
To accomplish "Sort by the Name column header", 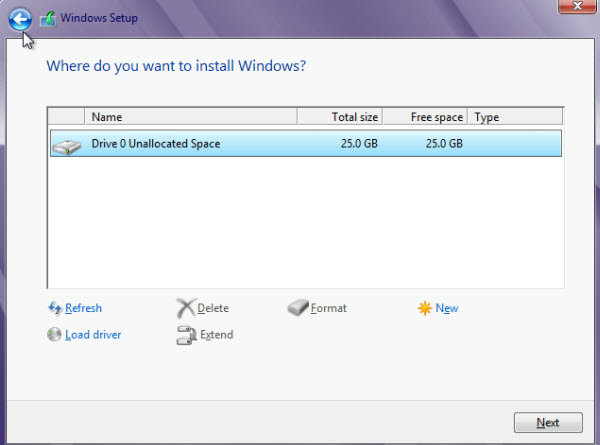I will pos(191,117).
